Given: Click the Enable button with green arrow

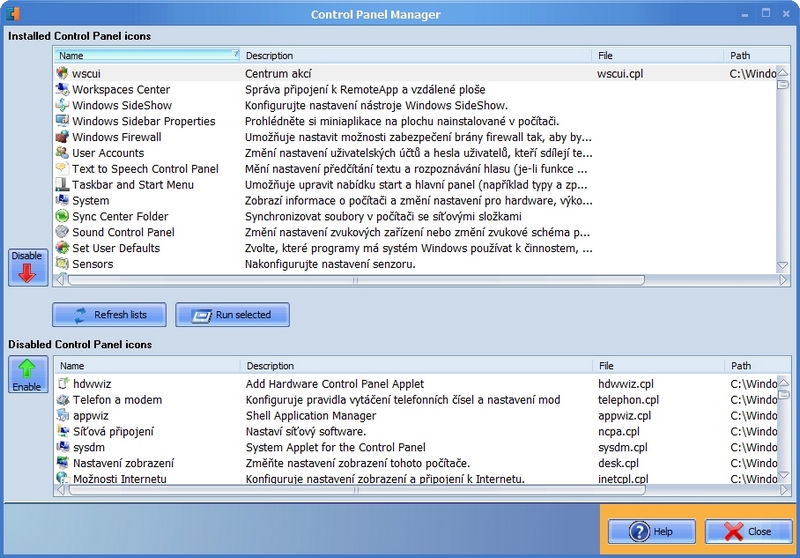Looking at the screenshot, I should click(28, 374).
